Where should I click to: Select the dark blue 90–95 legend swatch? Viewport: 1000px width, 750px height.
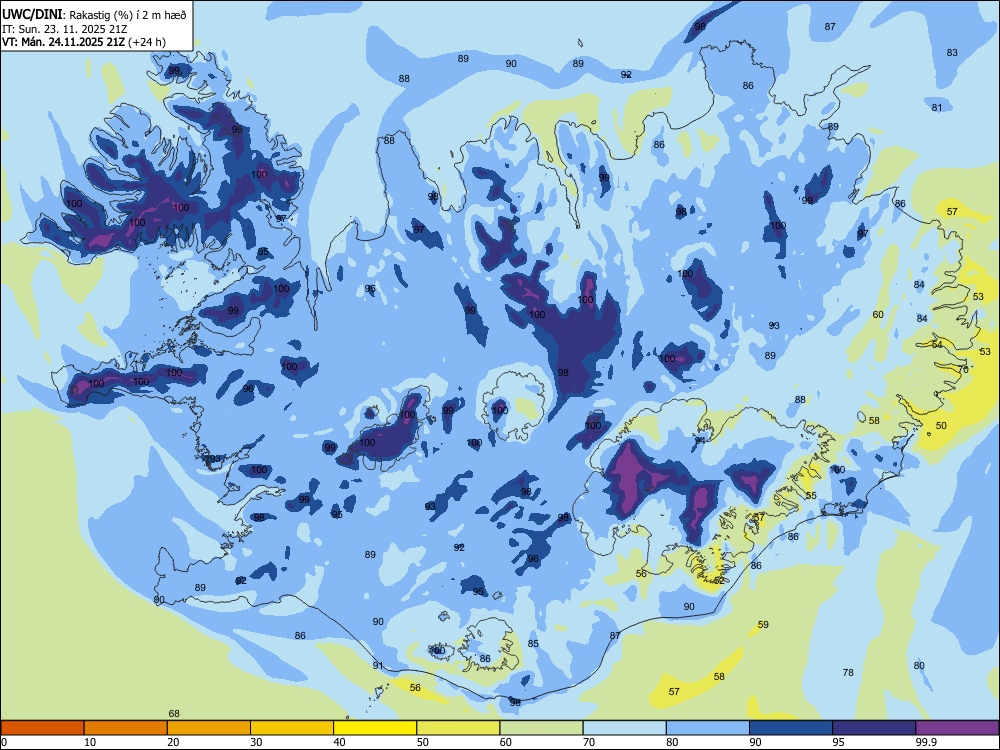coord(791,728)
